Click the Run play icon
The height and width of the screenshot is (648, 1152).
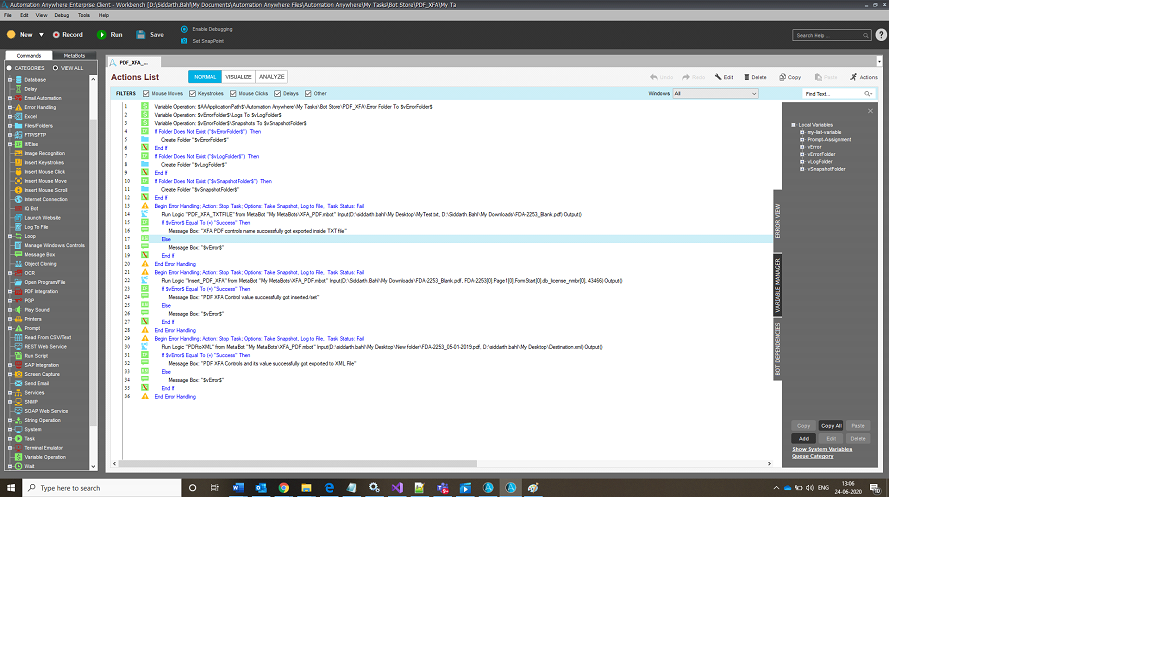[x=101, y=35]
